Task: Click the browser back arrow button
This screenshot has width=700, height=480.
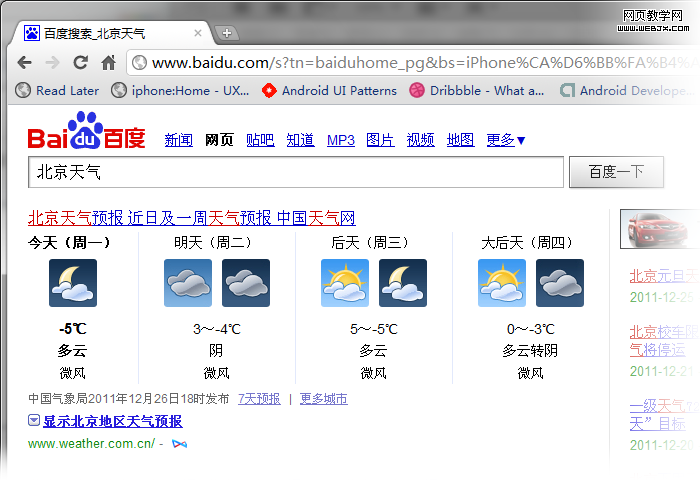Action: pyautogui.click(x=25, y=63)
